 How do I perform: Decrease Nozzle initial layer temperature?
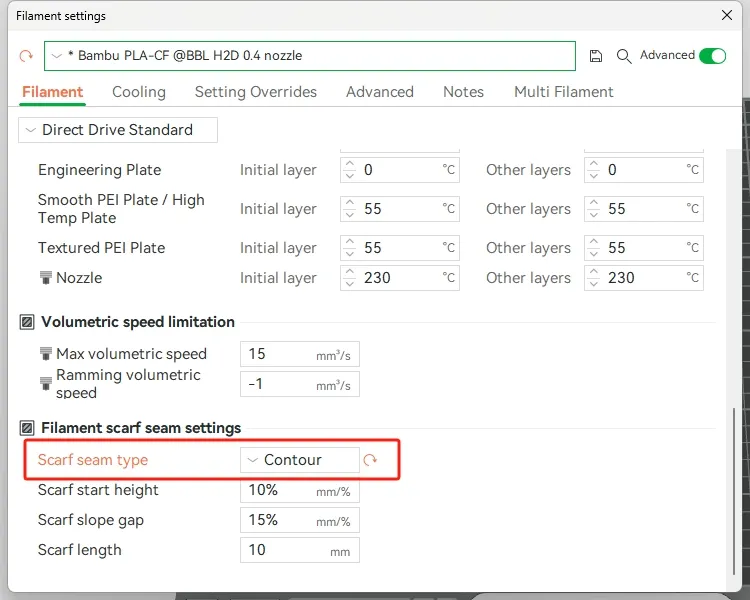tap(350, 284)
